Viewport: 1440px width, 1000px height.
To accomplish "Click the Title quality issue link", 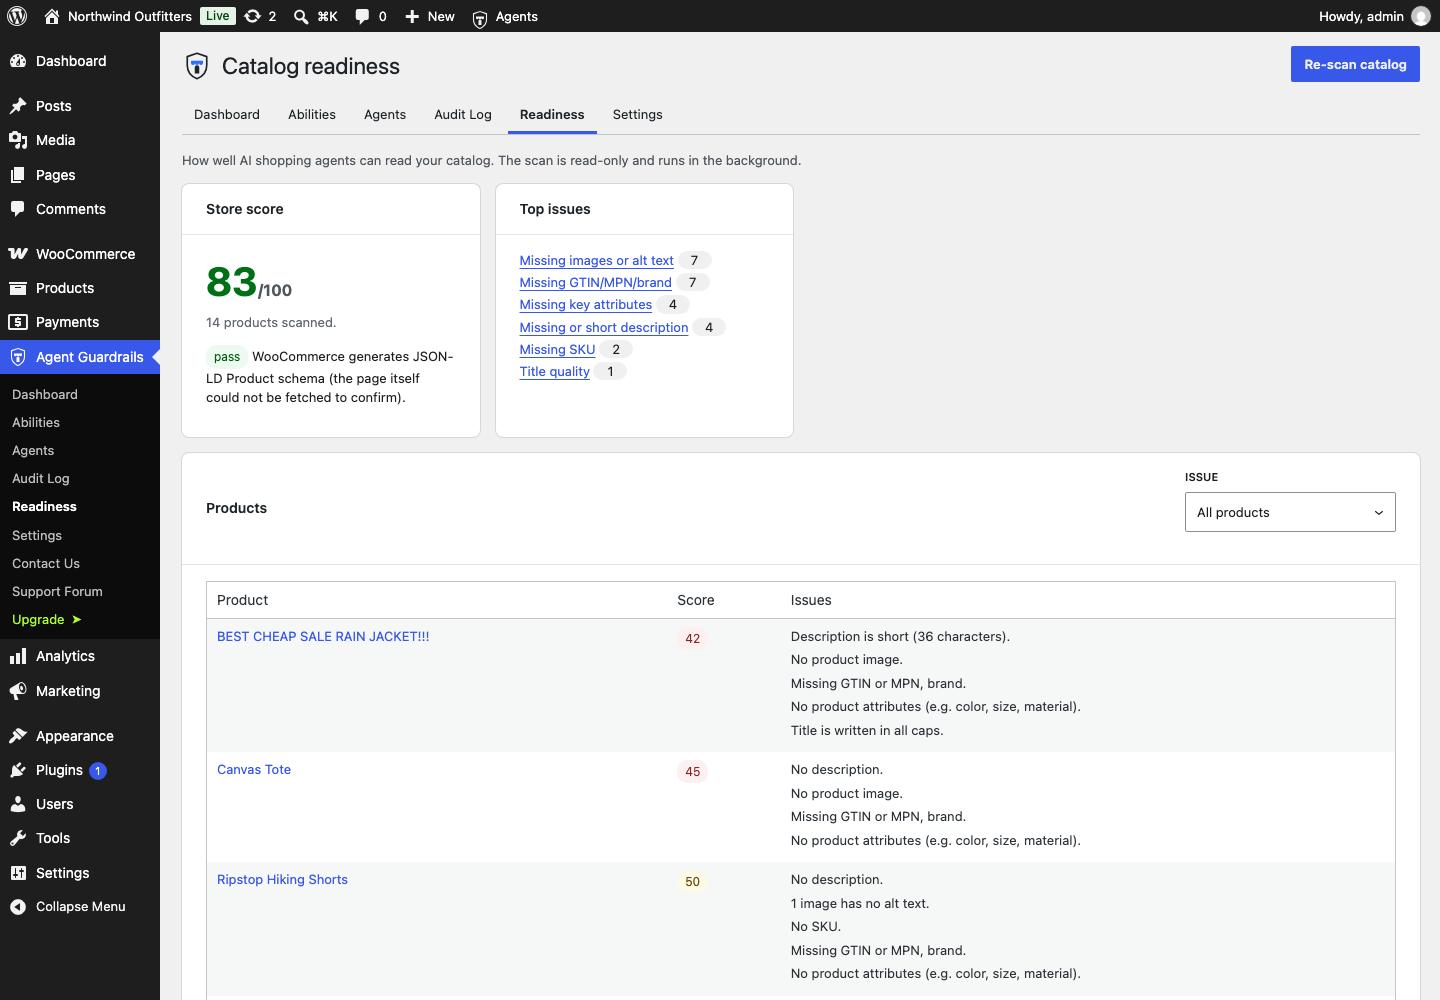I will click(555, 371).
